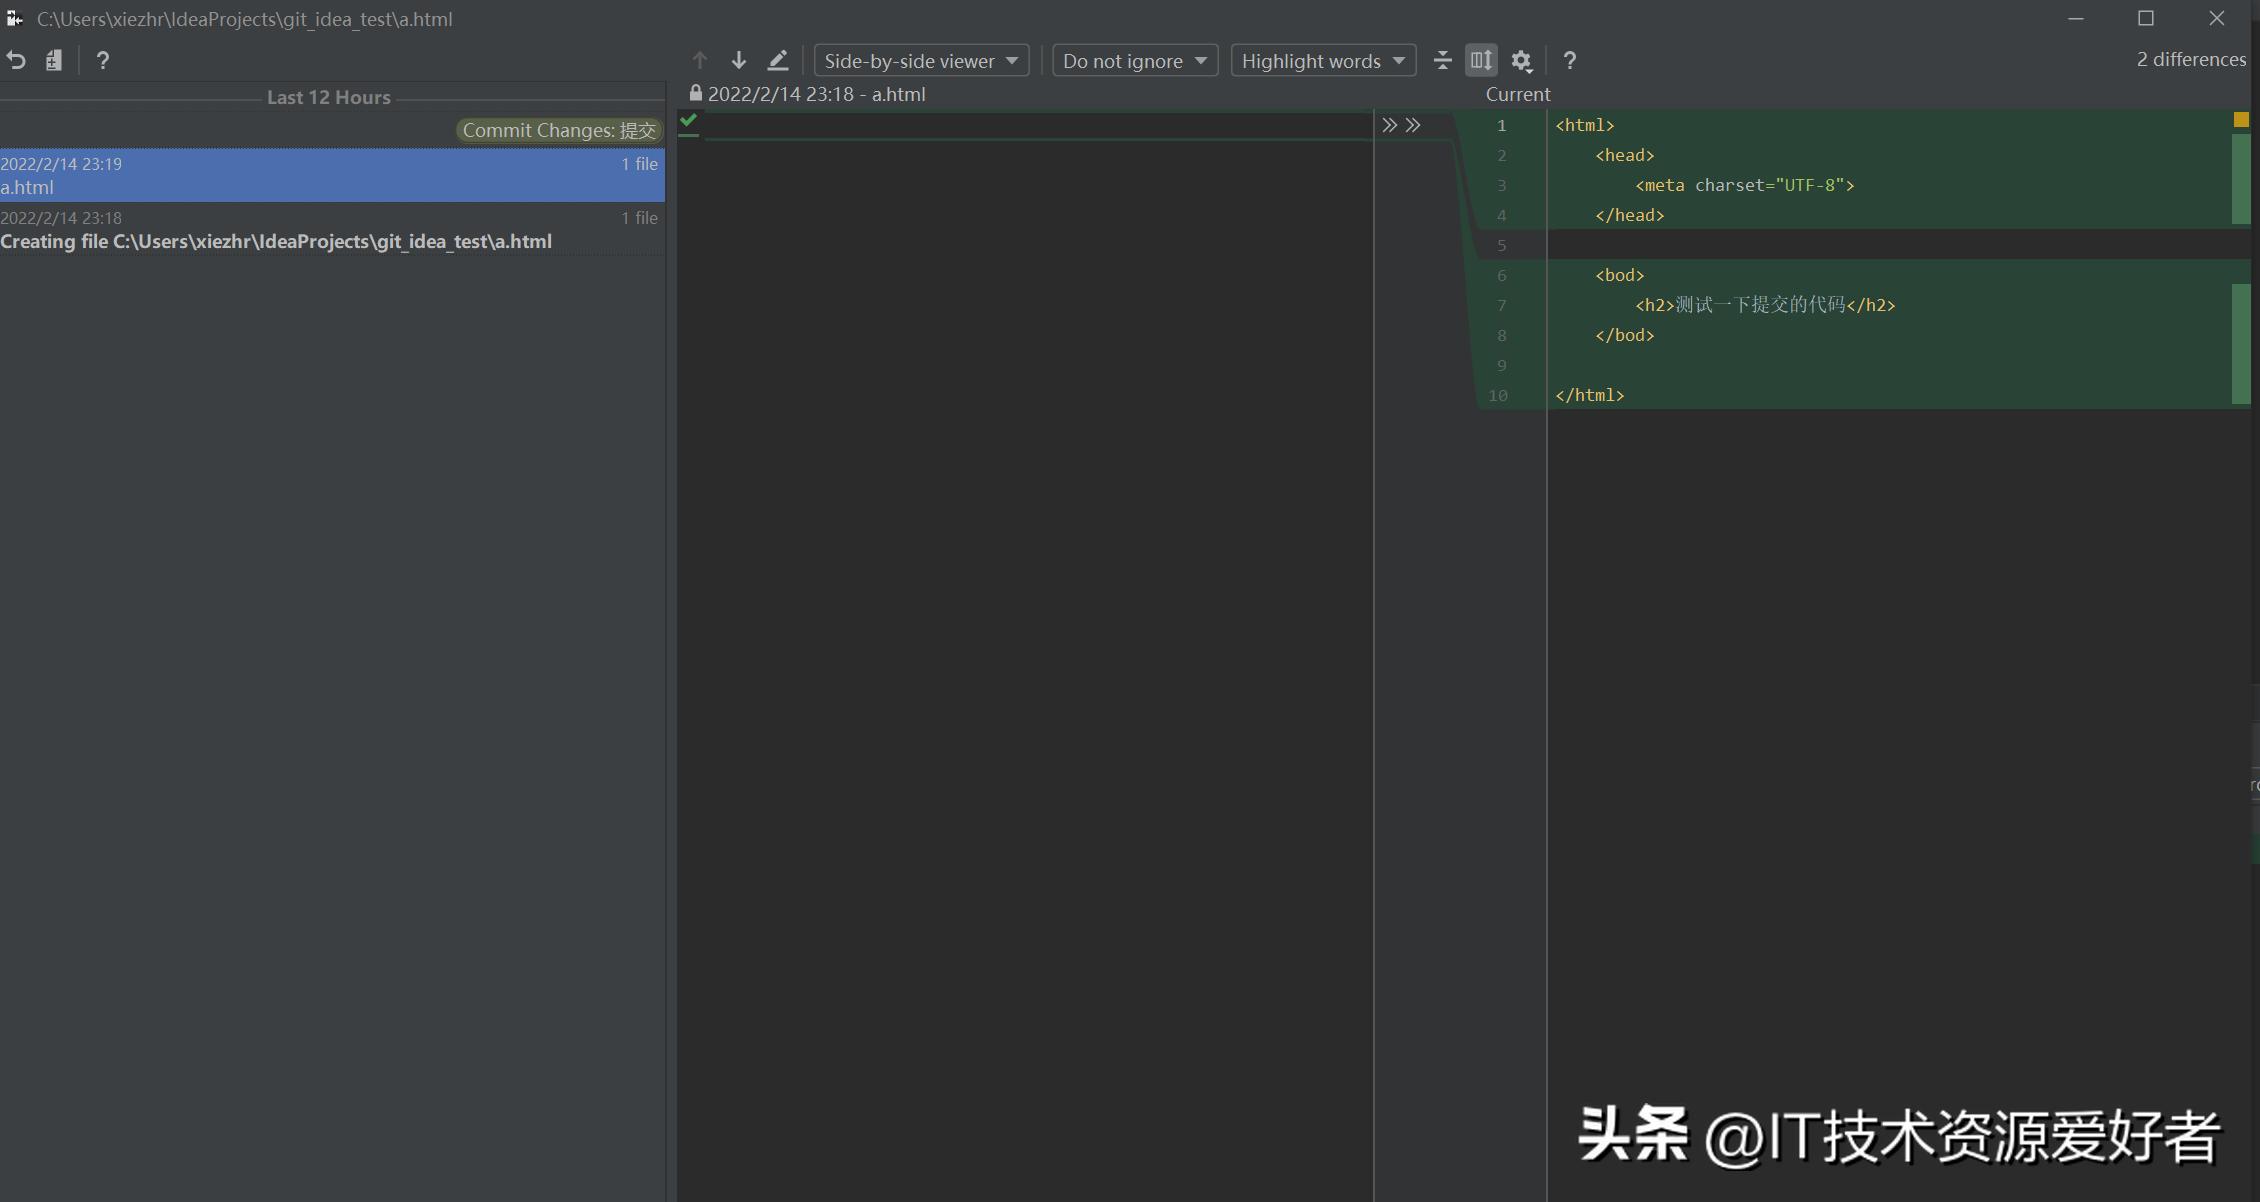Viewport: 2260px width, 1202px height.
Task: Click diff viewer help question mark
Action: pyautogui.click(x=1569, y=60)
